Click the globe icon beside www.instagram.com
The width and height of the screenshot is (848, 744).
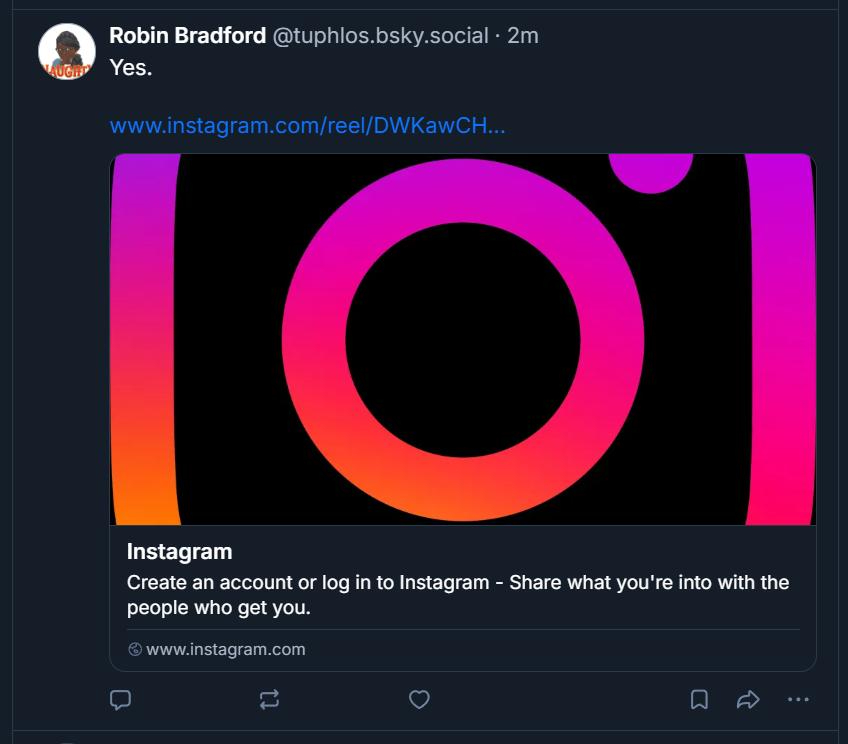coord(135,650)
